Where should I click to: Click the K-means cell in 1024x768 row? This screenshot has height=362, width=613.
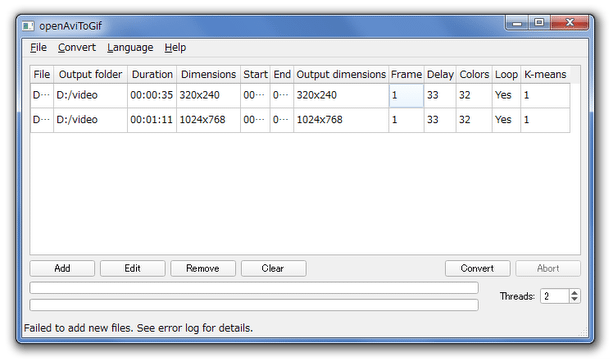coord(545,120)
